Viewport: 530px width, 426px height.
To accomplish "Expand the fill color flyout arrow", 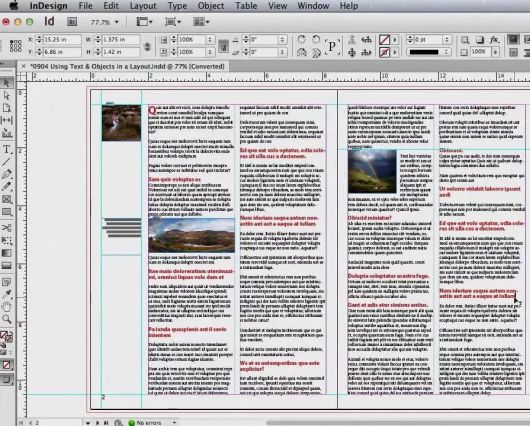I will tap(395, 40).
